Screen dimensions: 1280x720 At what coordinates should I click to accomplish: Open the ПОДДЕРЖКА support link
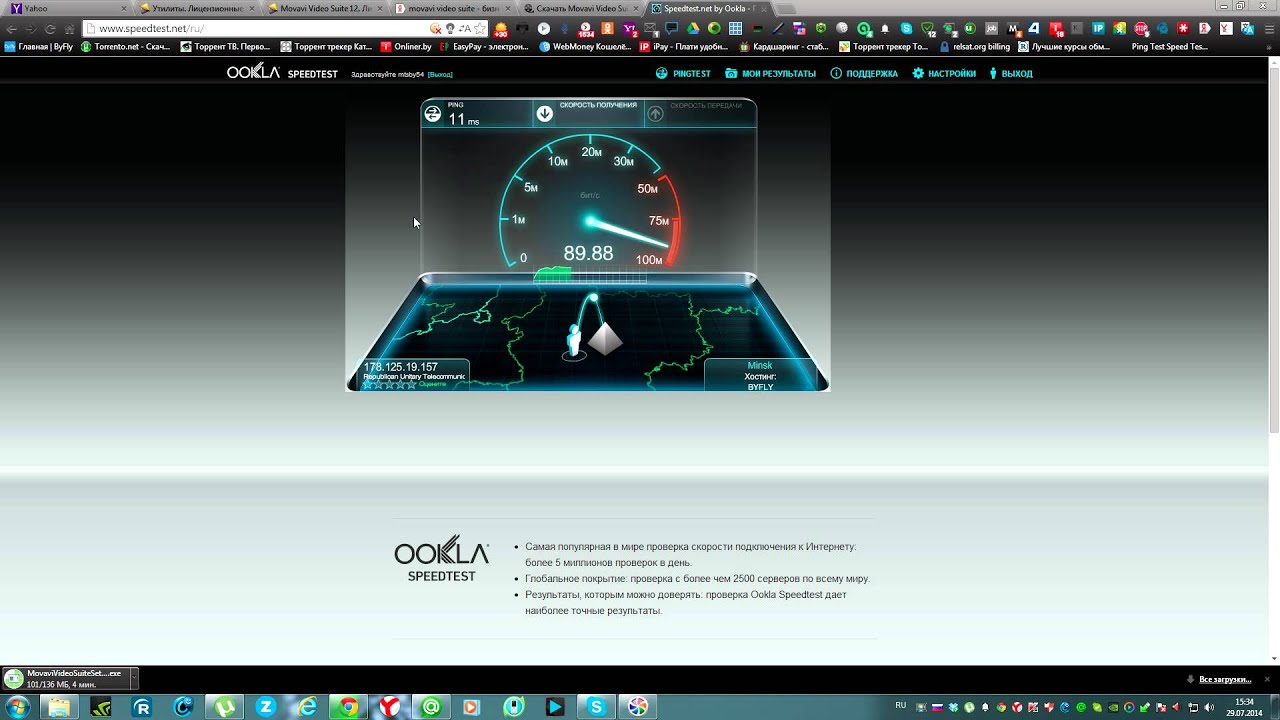click(x=864, y=73)
